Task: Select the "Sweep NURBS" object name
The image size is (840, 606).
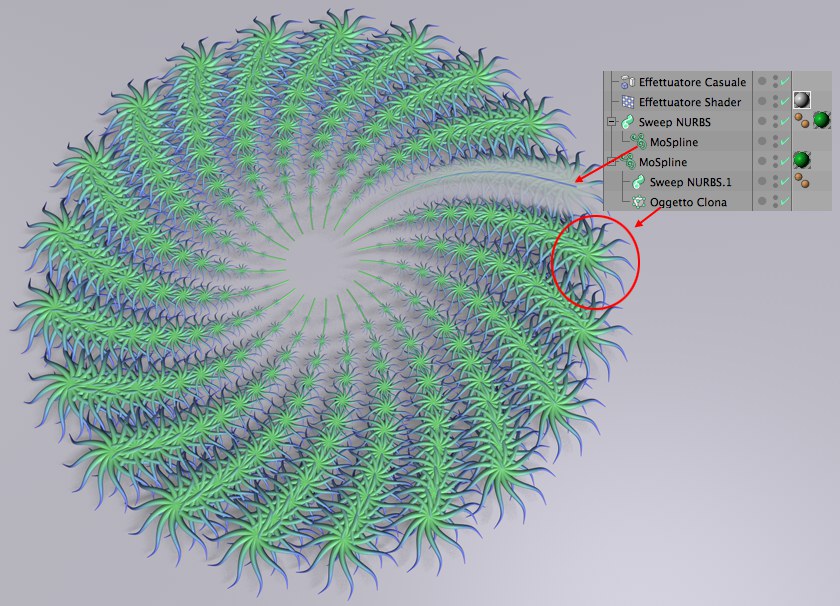Action: pos(675,122)
